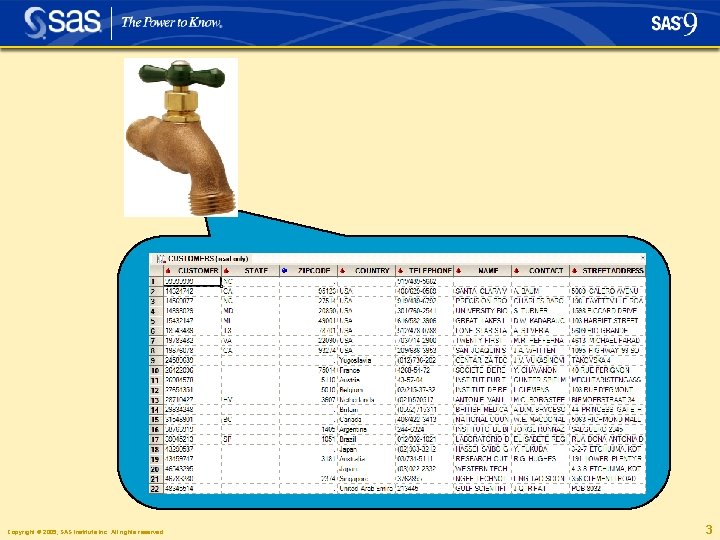This screenshot has height=540, width=720.
Task: Select name cell 'WESTERN TECH'
Action: (482, 469)
